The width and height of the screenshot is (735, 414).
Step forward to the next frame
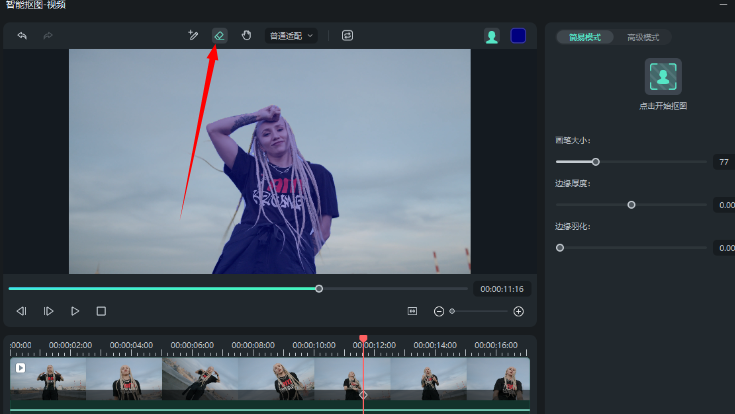(x=48, y=311)
